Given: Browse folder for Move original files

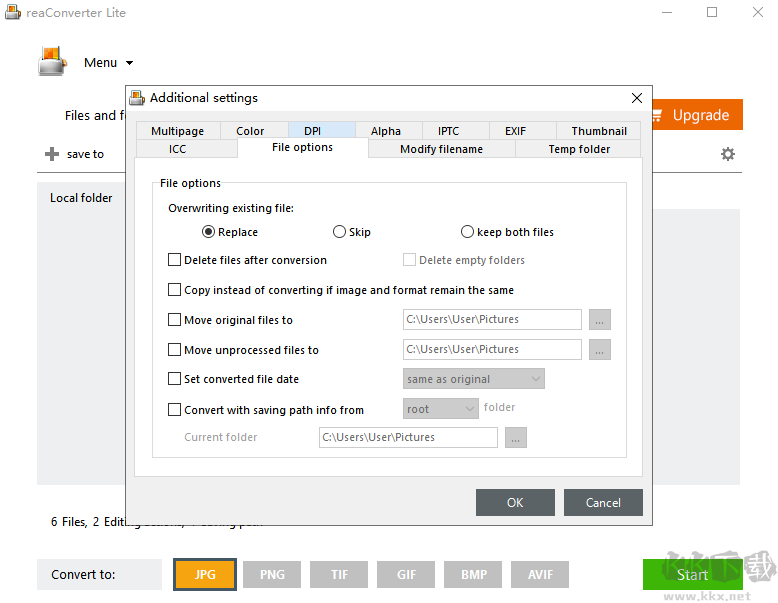Looking at the screenshot, I should 599,320.
